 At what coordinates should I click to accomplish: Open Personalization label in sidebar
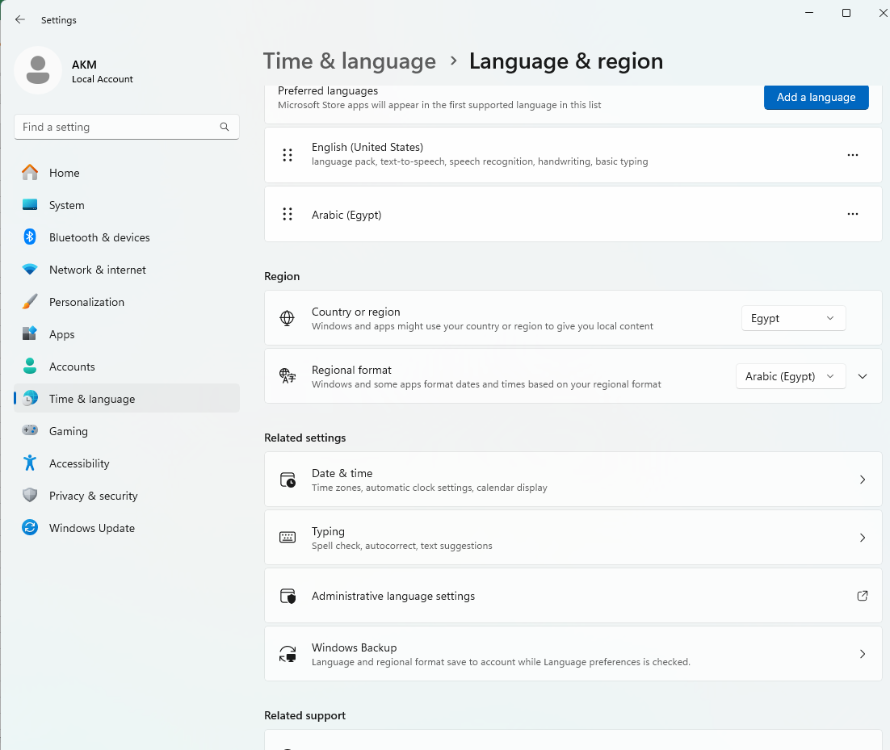[86, 302]
